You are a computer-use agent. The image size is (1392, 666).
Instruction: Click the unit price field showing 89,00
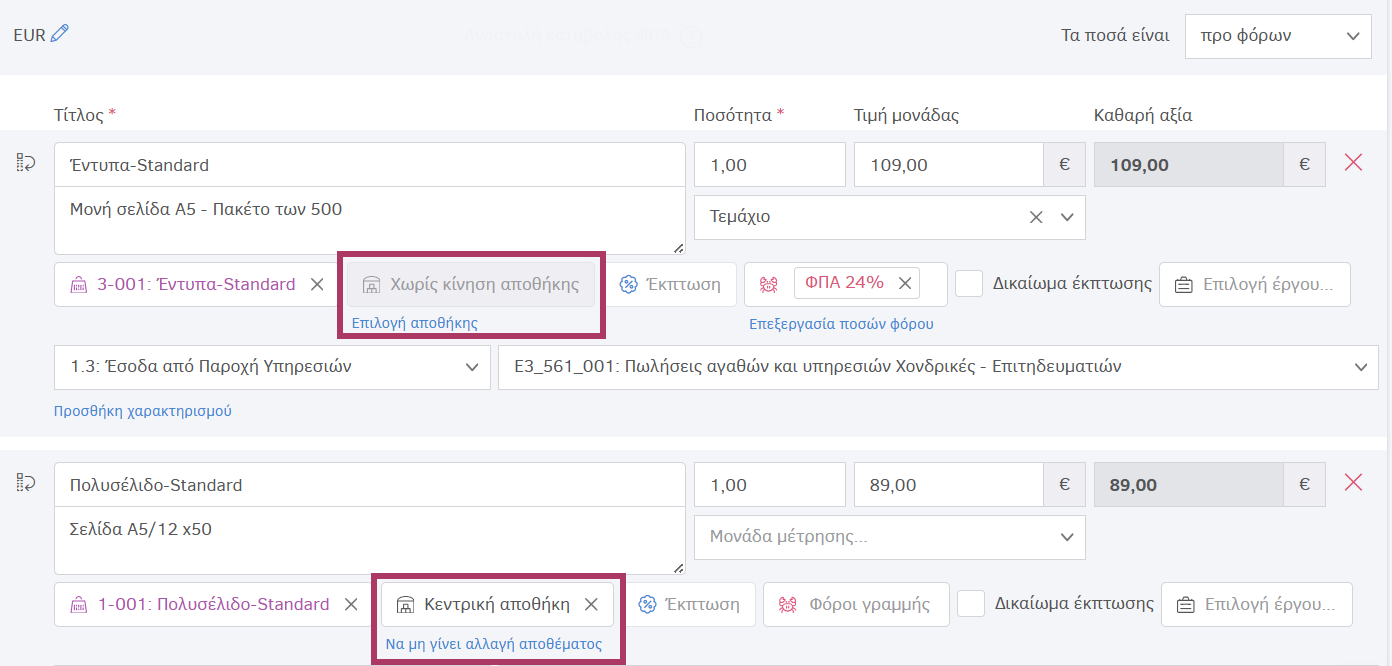pyautogui.click(x=947, y=485)
